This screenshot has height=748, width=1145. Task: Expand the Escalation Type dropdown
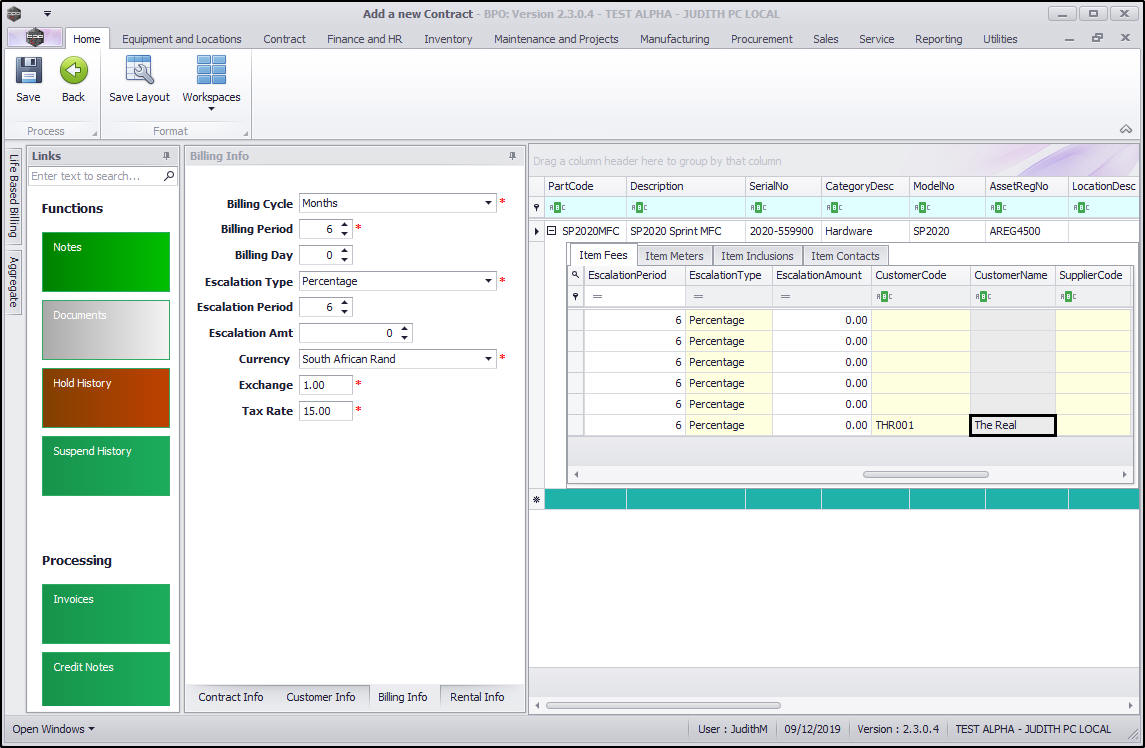[x=489, y=281]
